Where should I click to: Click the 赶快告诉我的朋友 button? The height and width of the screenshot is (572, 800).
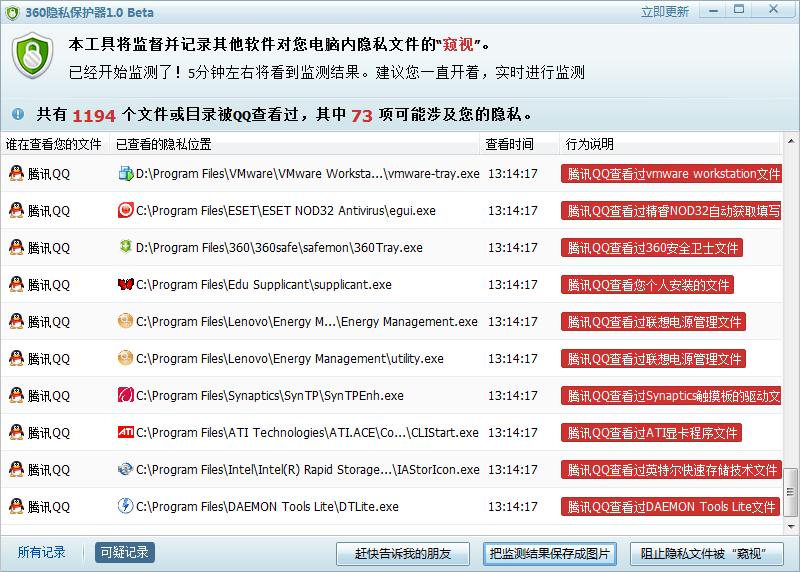point(403,554)
